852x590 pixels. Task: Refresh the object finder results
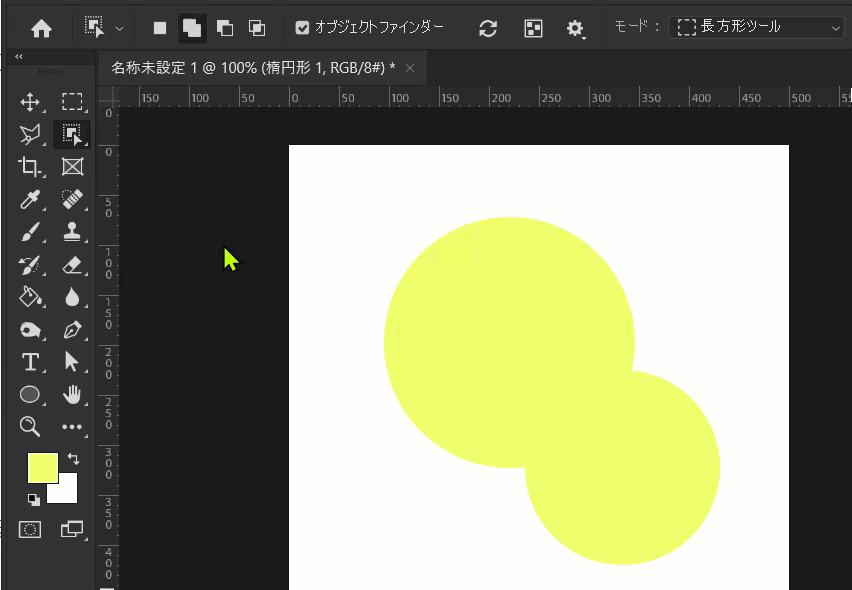pos(487,28)
